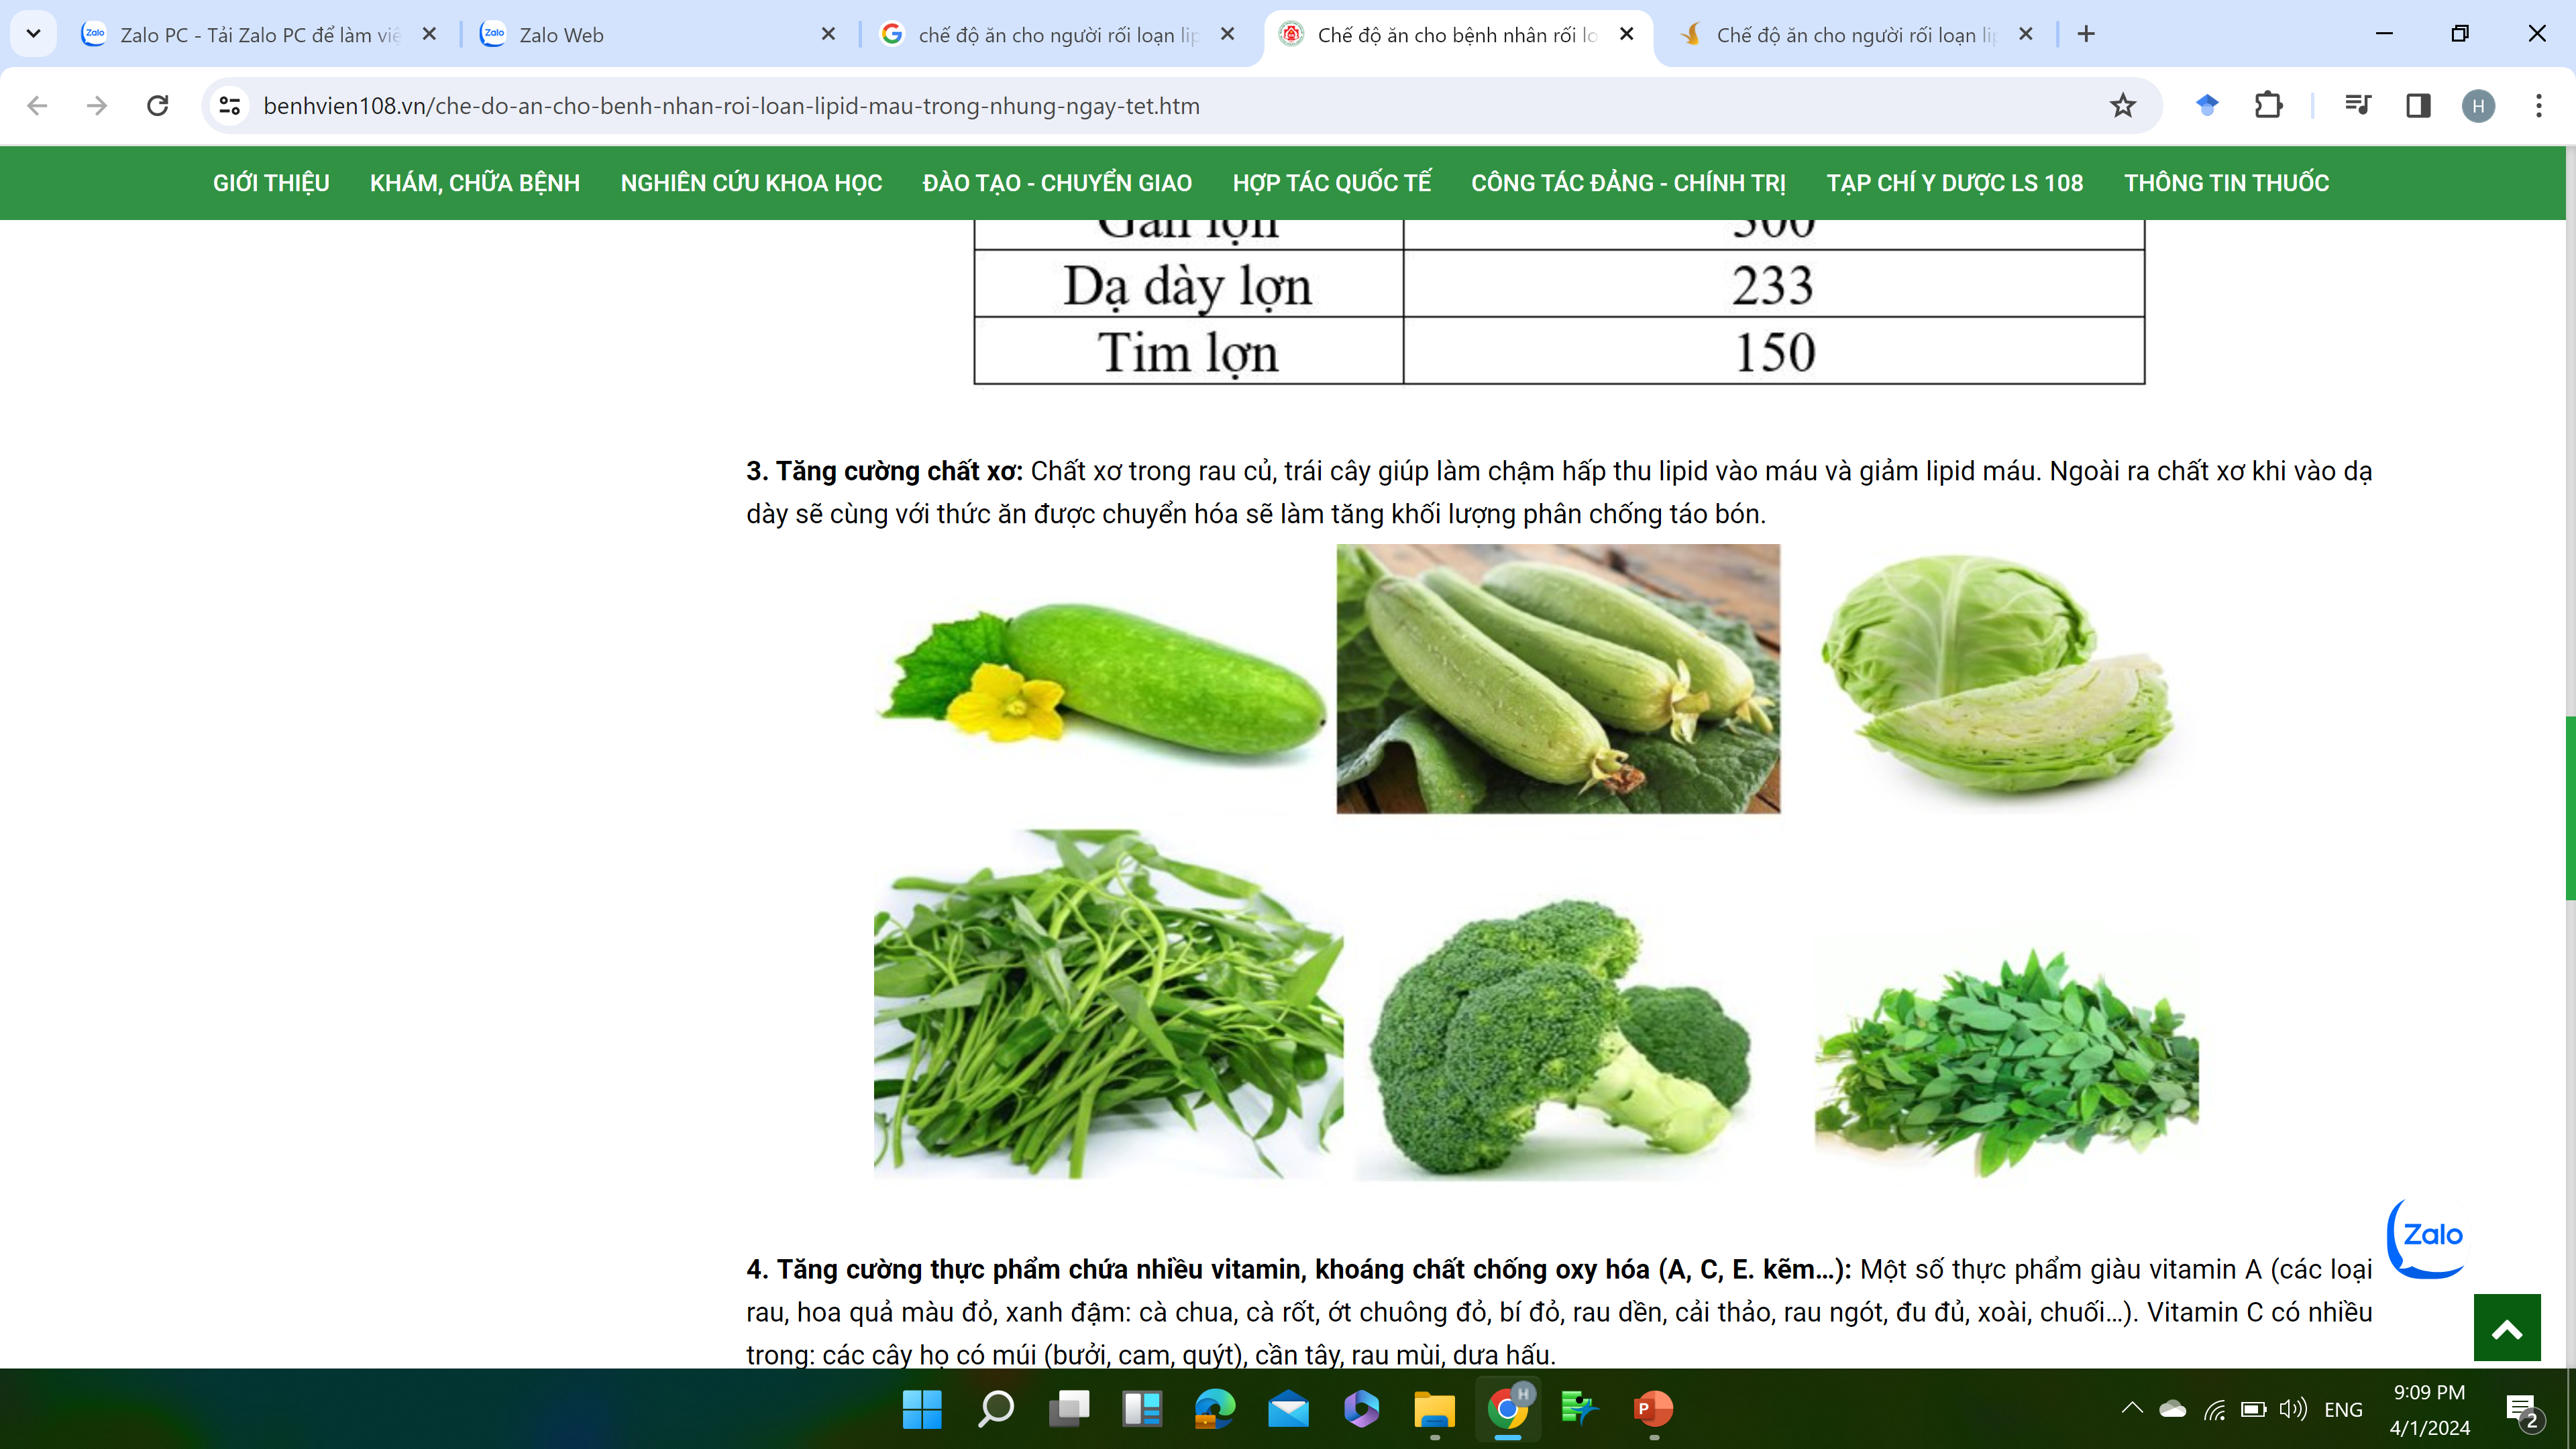Open the Extensions puzzle menu

point(2269,105)
